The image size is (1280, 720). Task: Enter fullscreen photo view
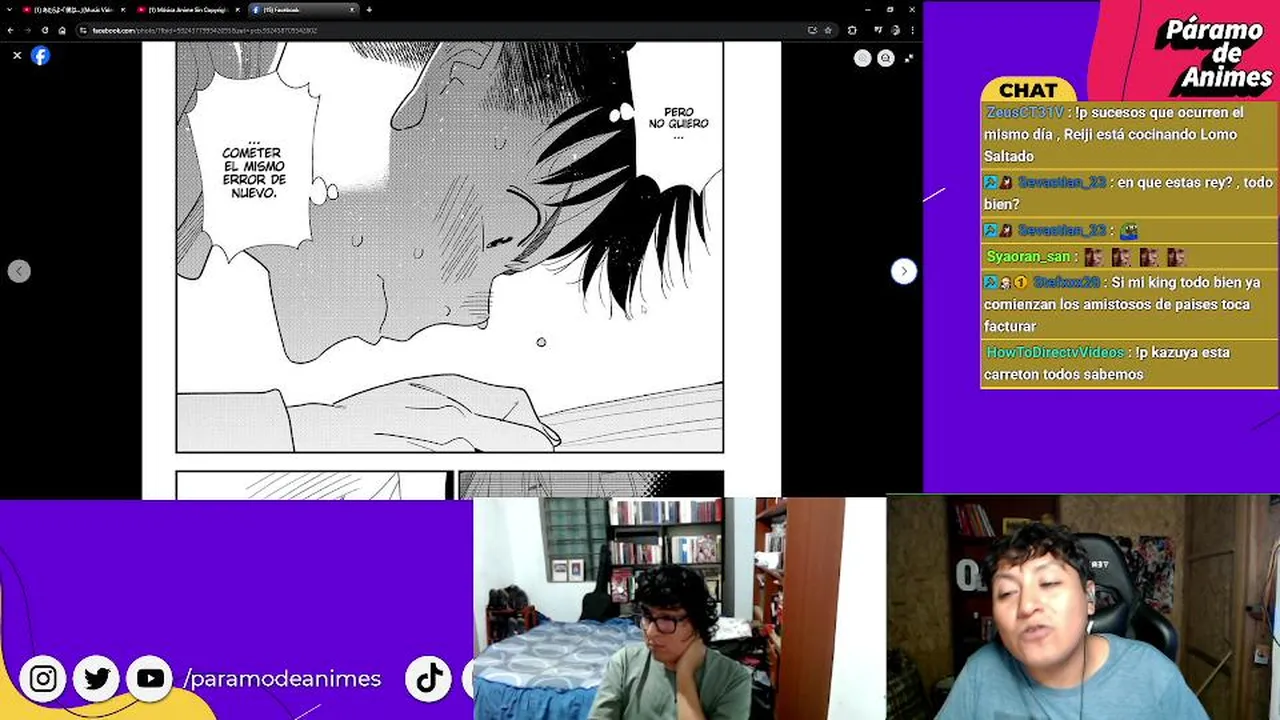point(908,58)
